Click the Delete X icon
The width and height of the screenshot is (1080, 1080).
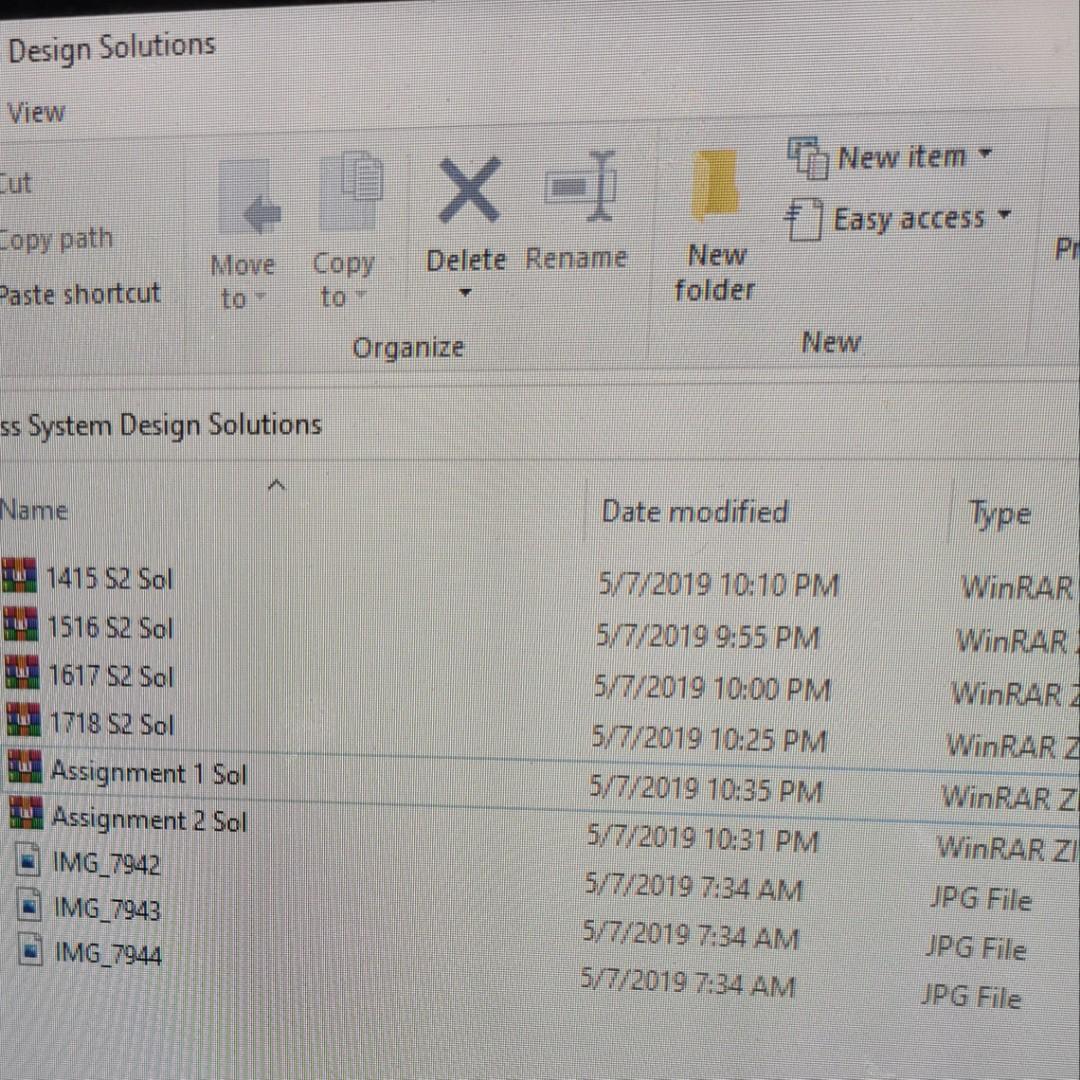point(469,190)
